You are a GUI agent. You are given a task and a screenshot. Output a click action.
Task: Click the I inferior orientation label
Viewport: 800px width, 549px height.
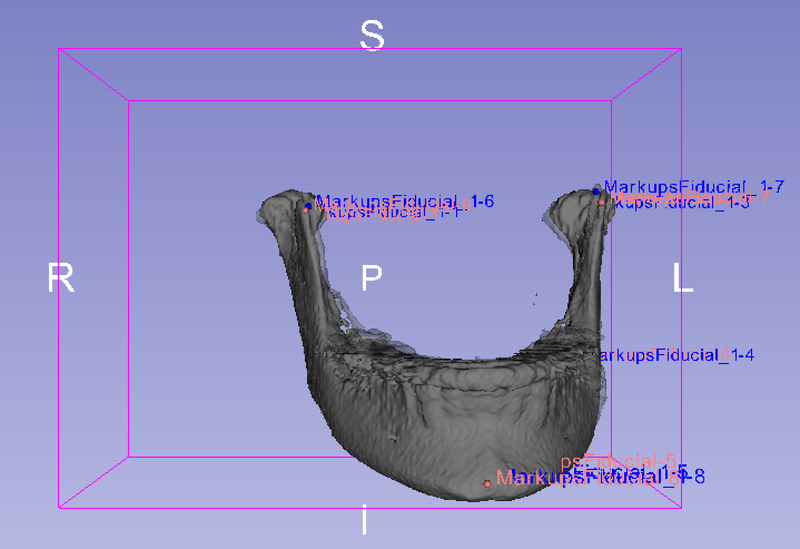pos(364,520)
